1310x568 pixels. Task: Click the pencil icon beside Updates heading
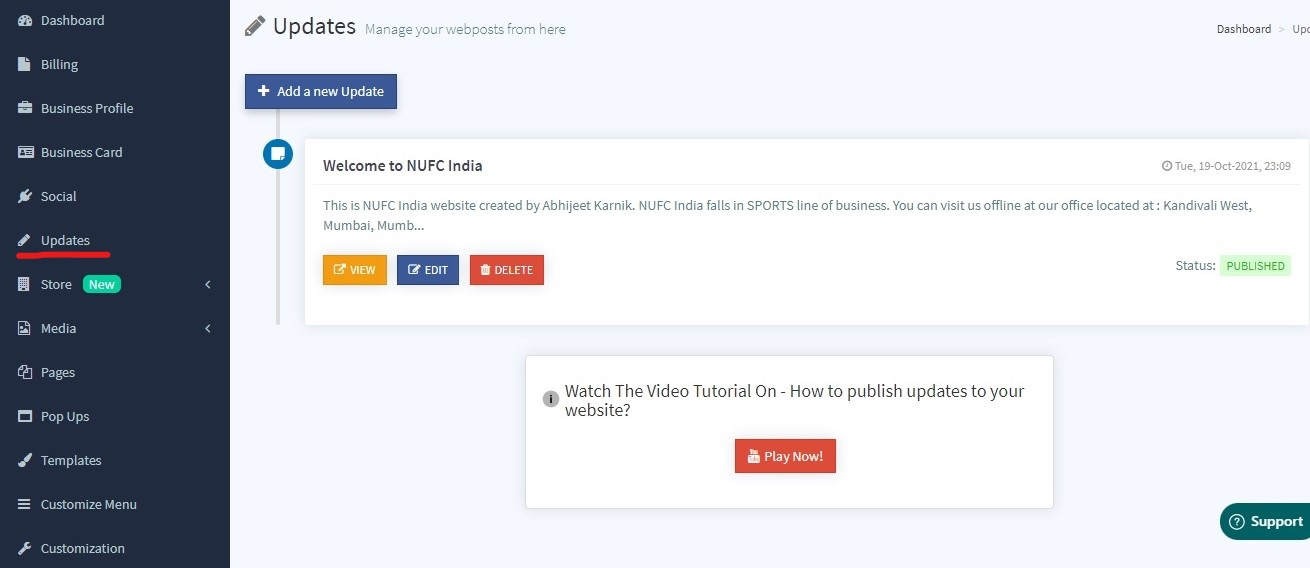255,26
